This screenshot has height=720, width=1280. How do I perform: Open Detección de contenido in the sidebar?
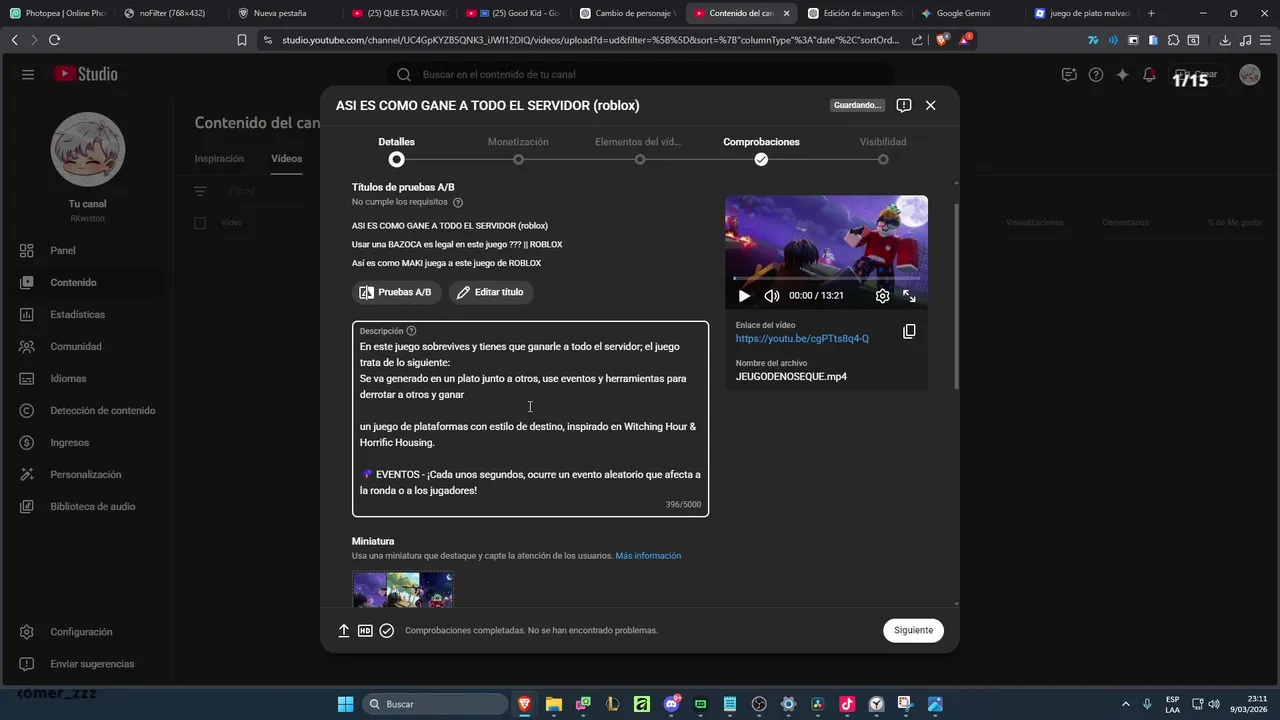coord(88,410)
